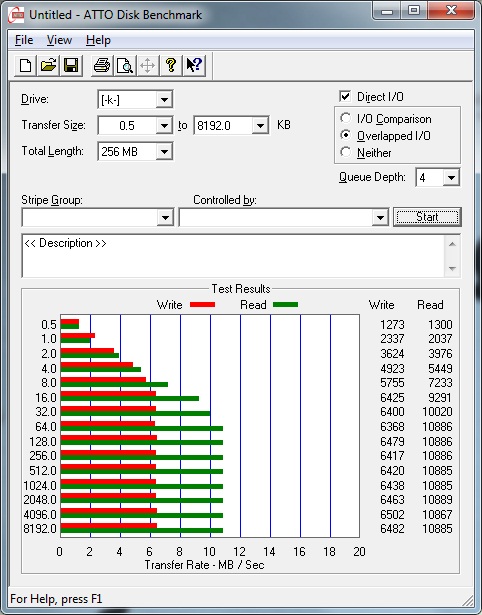Uncheck the Direct I/O checkbox
This screenshot has height=615, width=482.
345,96
